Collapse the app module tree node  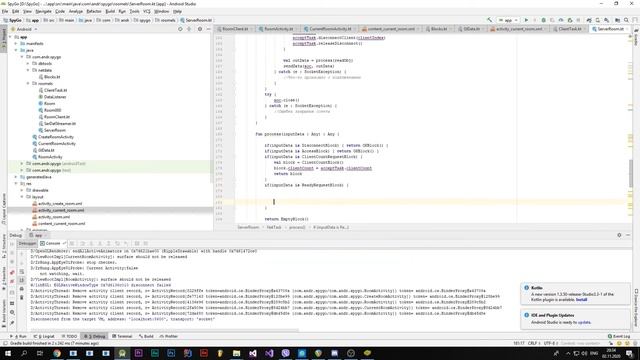tap(10, 37)
